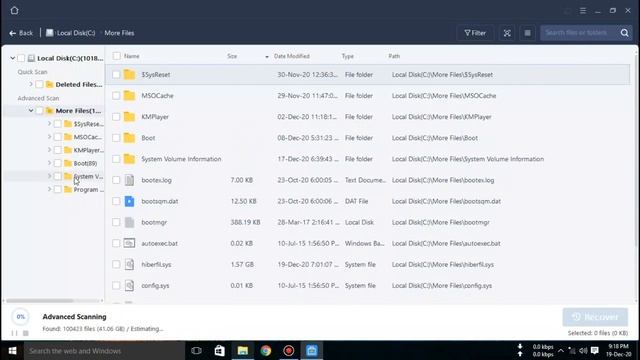The height and width of the screenshot is (360, 640).
Task: Expand the Program folder node in tree
Action: pyautogui.click(x=49, y=189)
